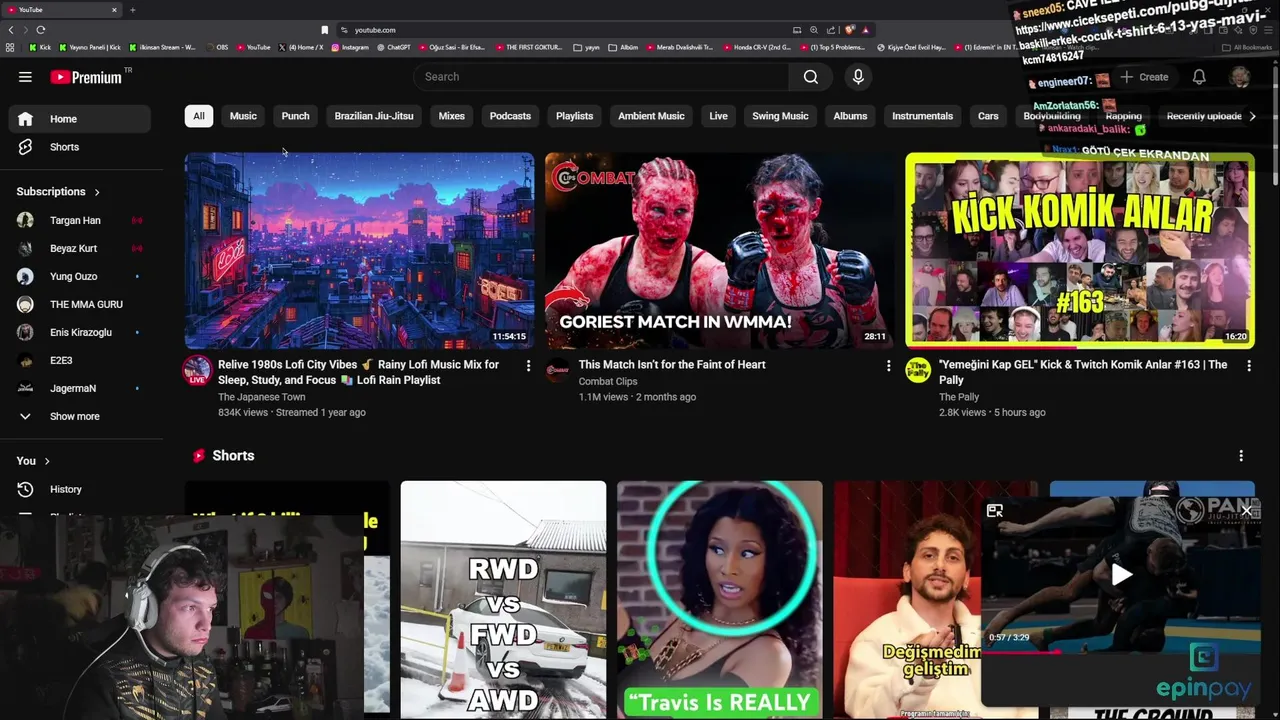Open Home in the sidebar
1280x720 pixels.
point(80,119)
